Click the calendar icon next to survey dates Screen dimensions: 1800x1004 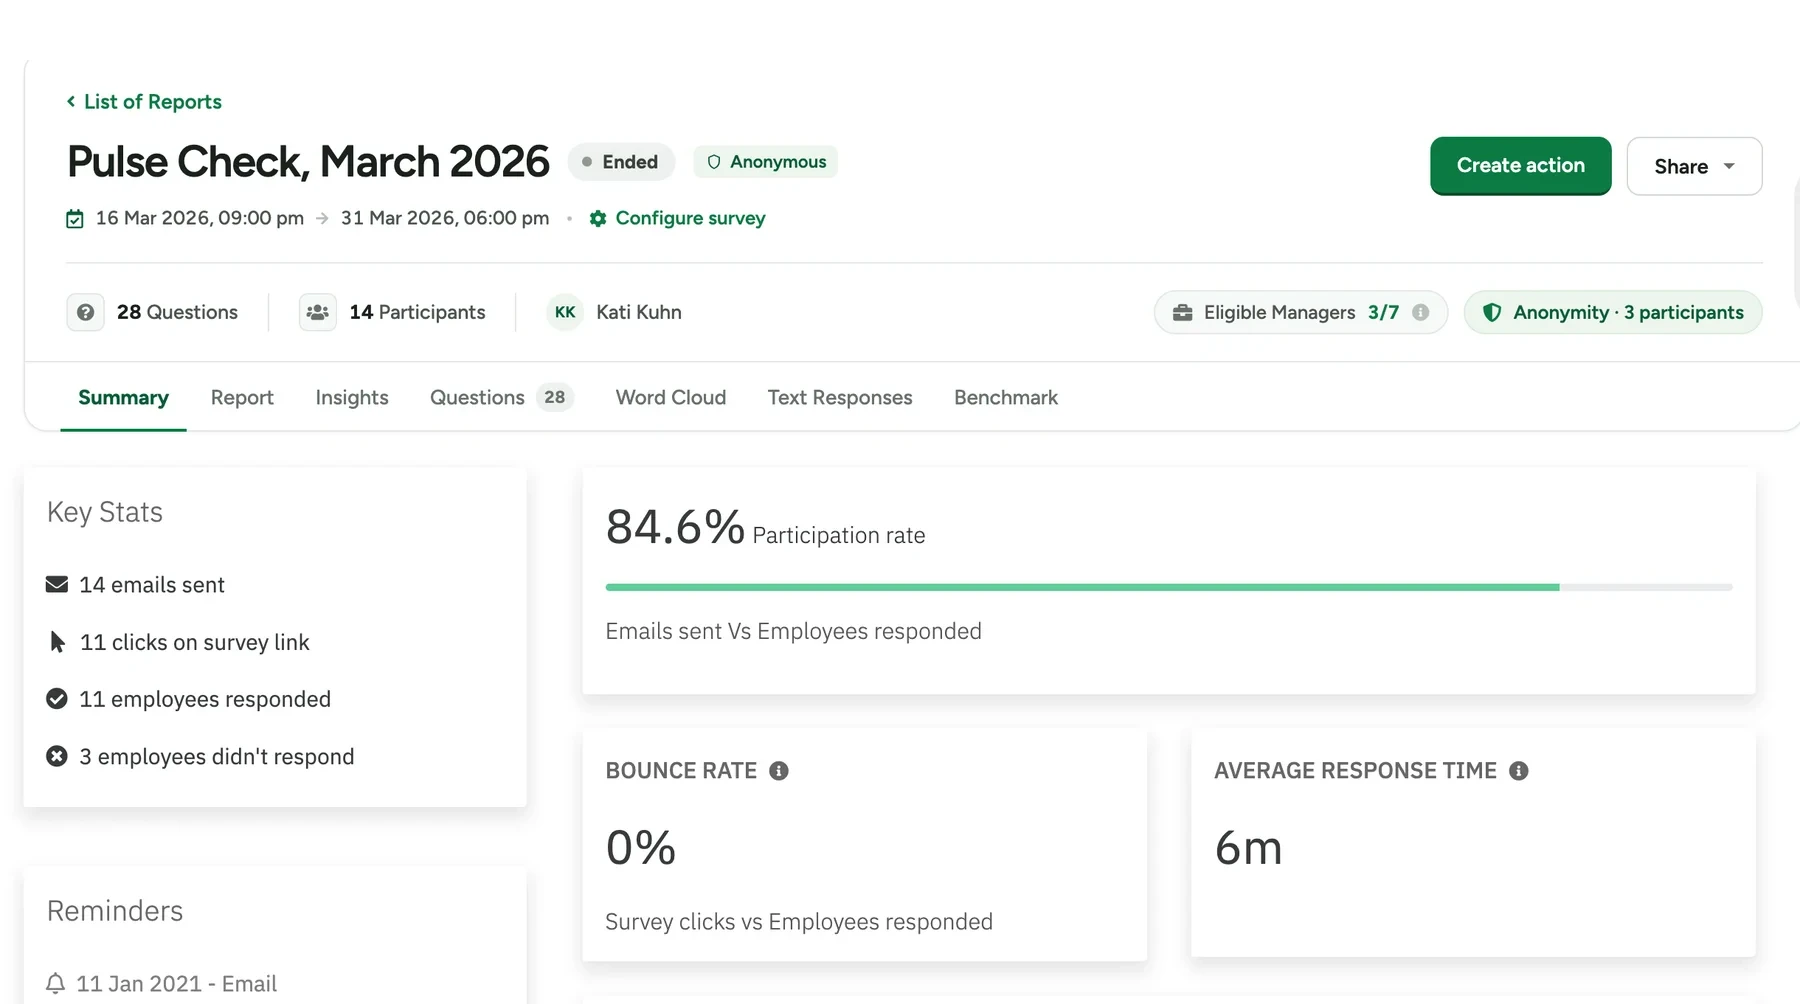click(x=75, y=218)
